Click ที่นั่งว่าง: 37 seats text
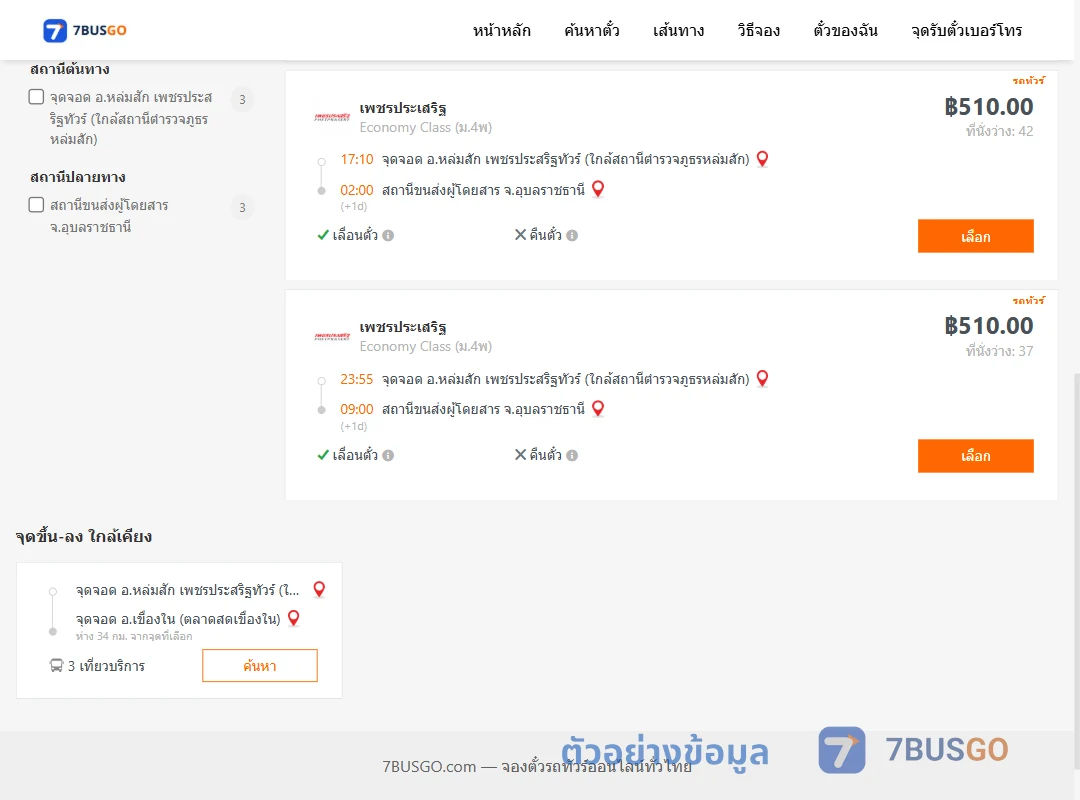This screenshot has height=800, width=1080. (x=999, y=351)
